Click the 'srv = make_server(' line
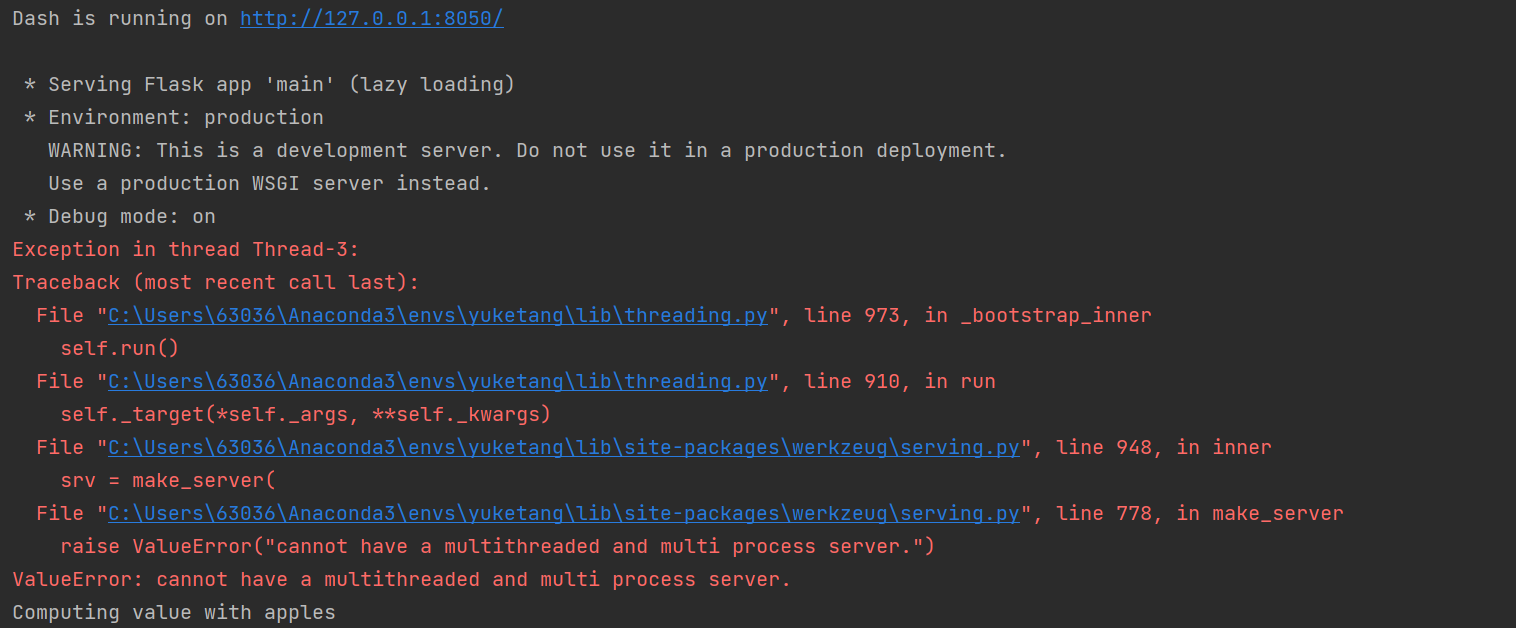The width and height of the screenshot is (1516, 628). tap(167, 481)
